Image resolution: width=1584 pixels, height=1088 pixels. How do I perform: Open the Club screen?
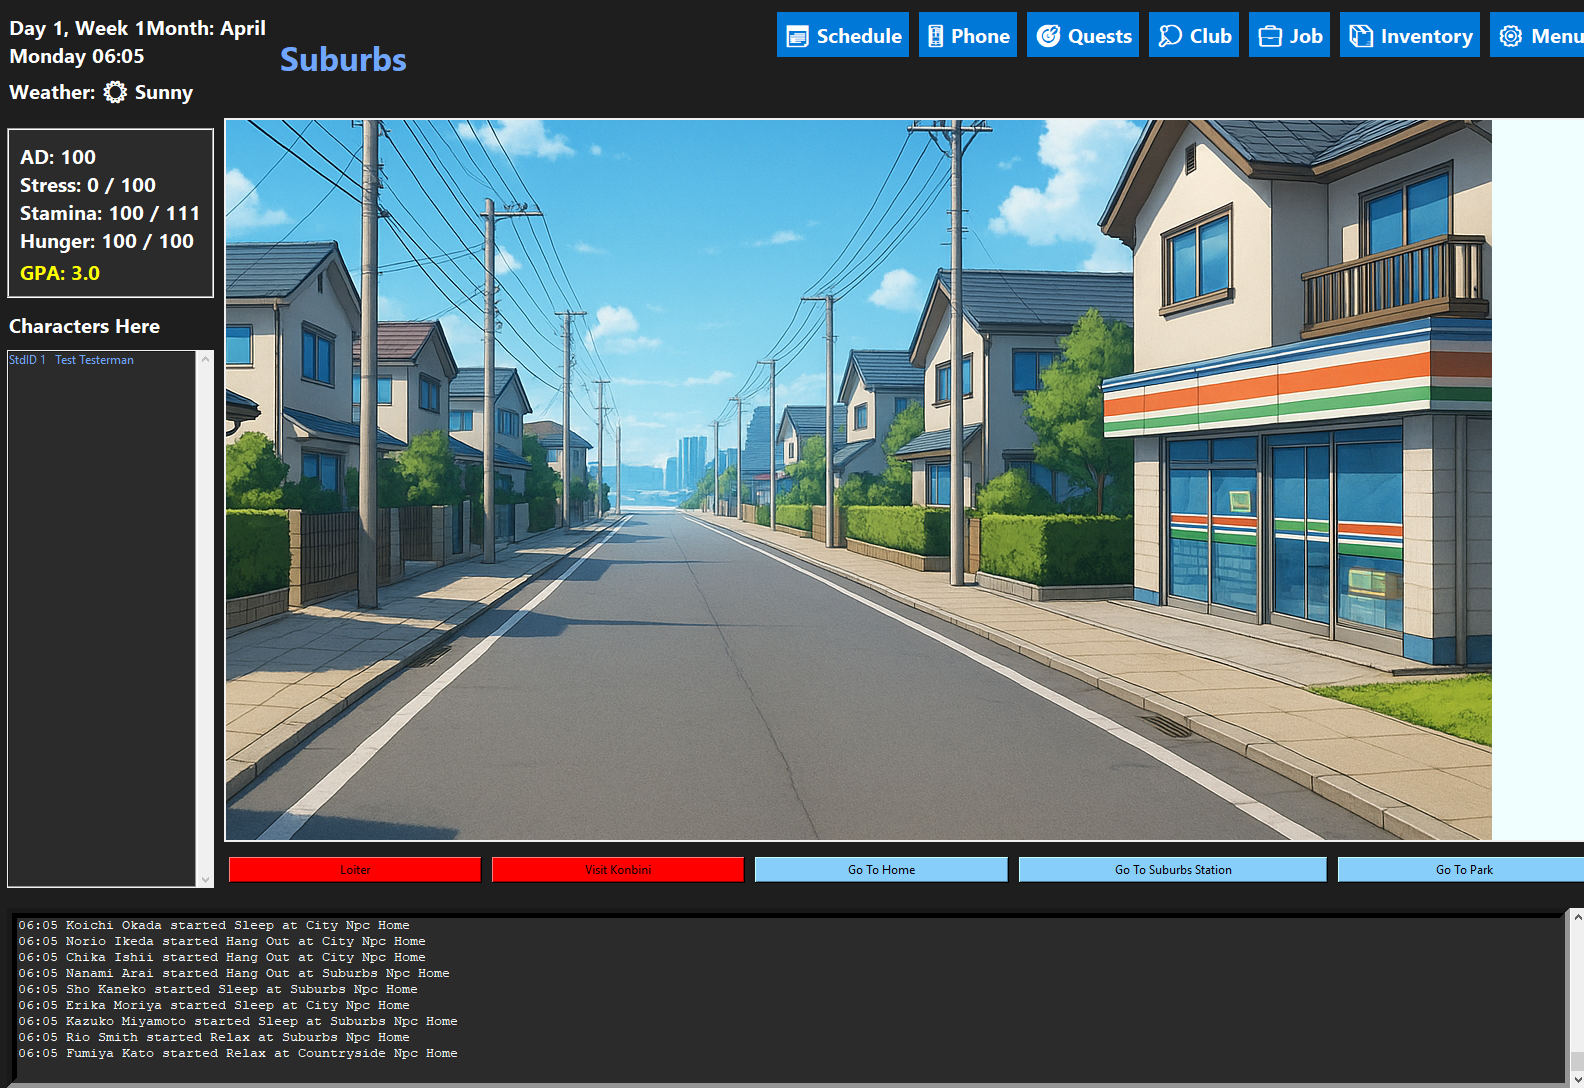pos(1194,35)
